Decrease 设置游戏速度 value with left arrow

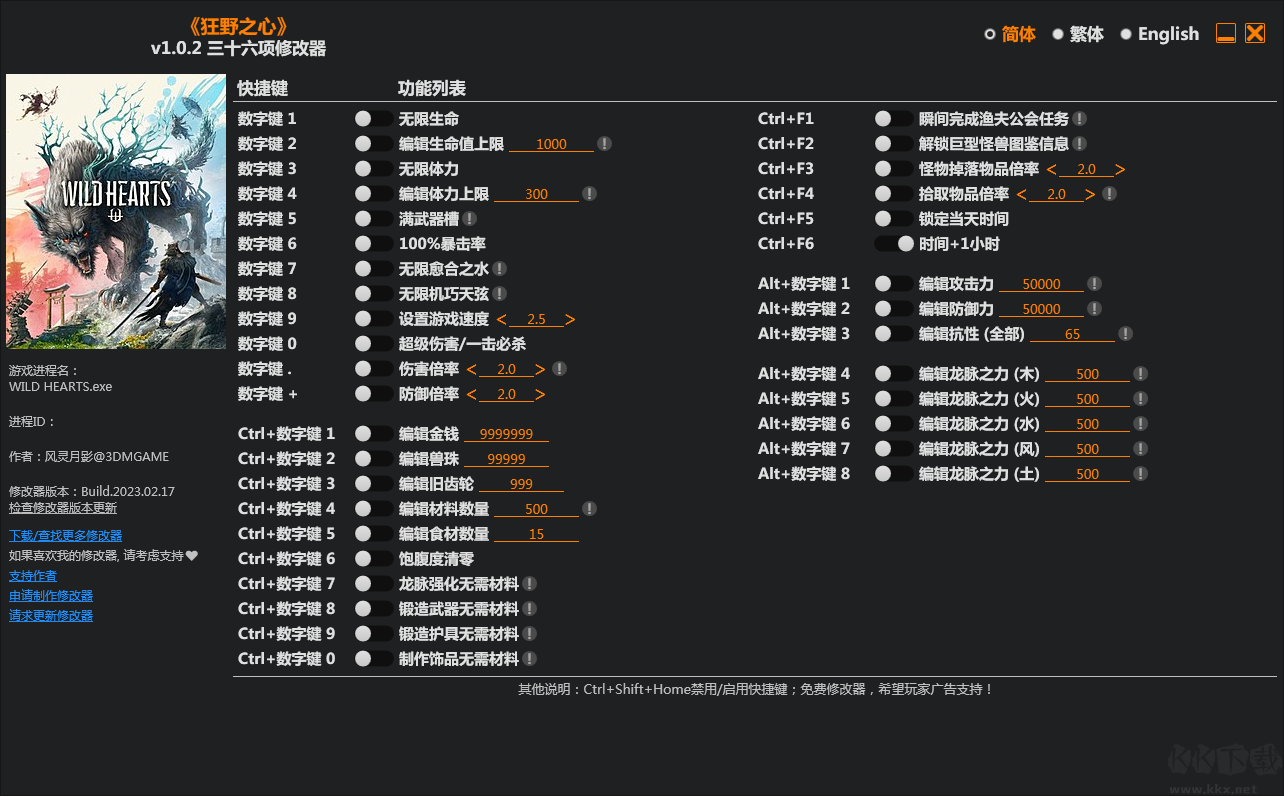[x=502, y=320]
